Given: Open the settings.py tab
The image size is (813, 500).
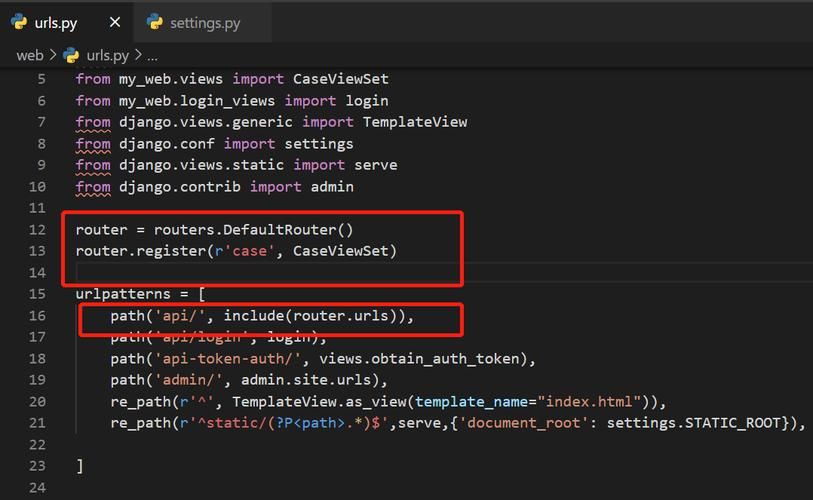Looking at the screenshot, I should pyautogui.click(x=204, y=23).
